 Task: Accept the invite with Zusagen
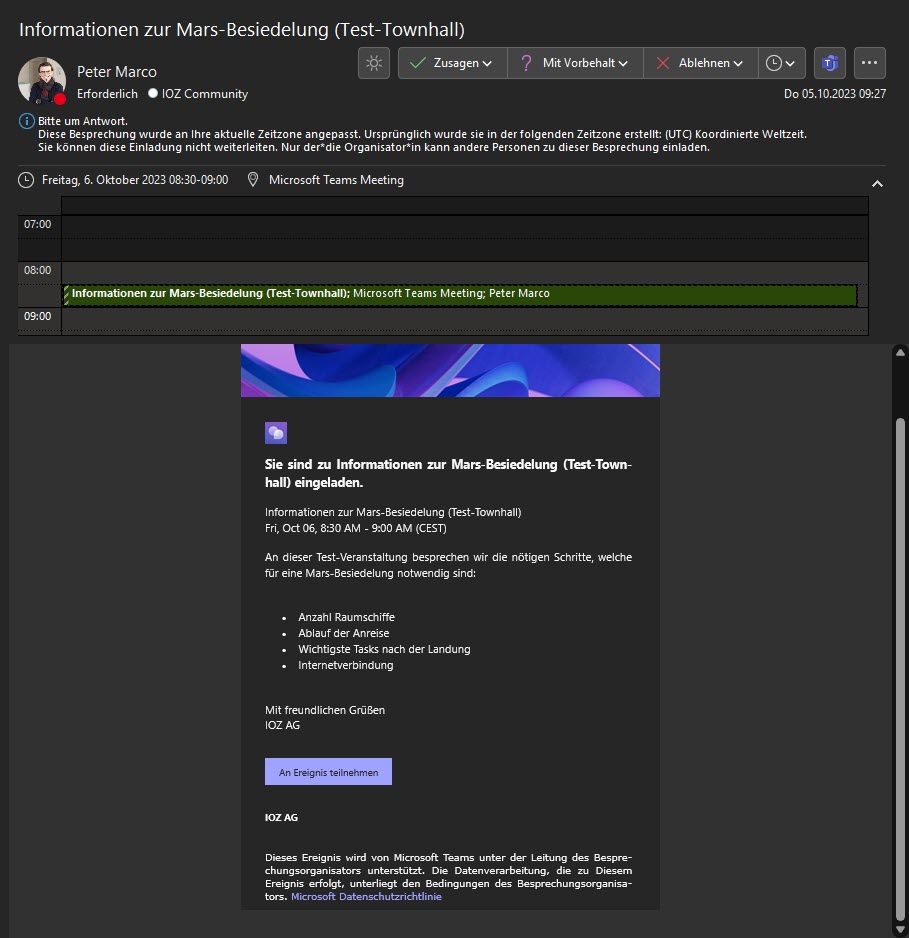(456, 63)
